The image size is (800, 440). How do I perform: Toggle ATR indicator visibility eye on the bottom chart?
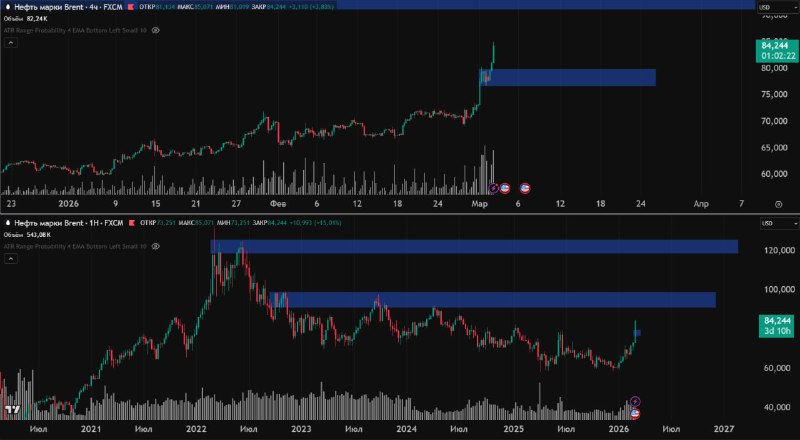(x=155, y=245)
